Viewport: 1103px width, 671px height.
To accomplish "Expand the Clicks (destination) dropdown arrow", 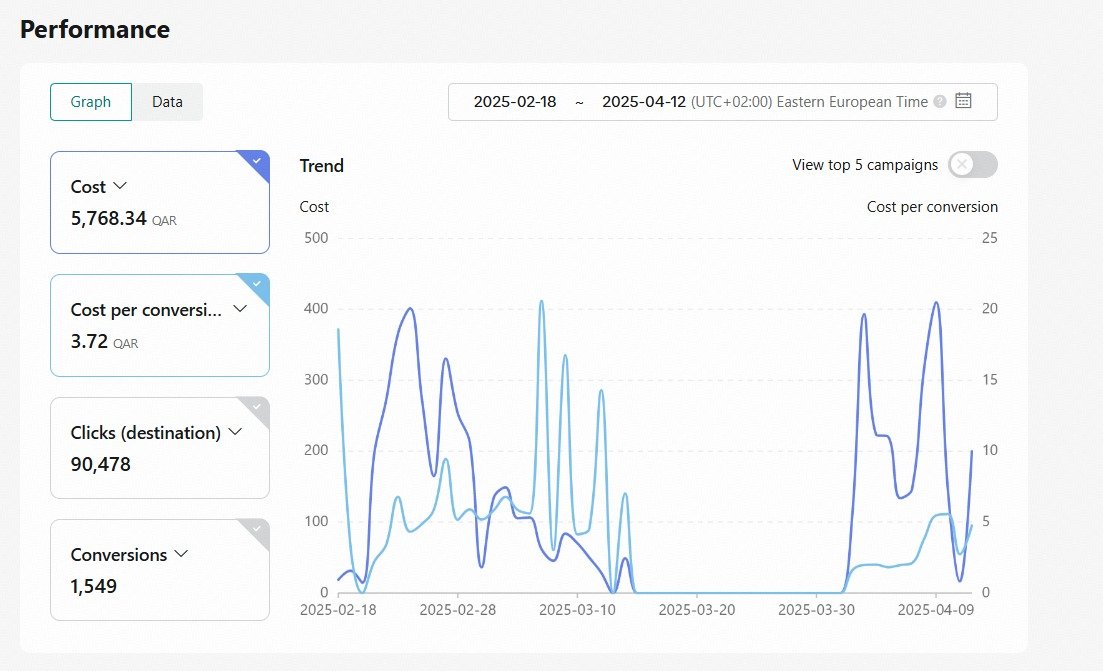I will tap(236, 432).
